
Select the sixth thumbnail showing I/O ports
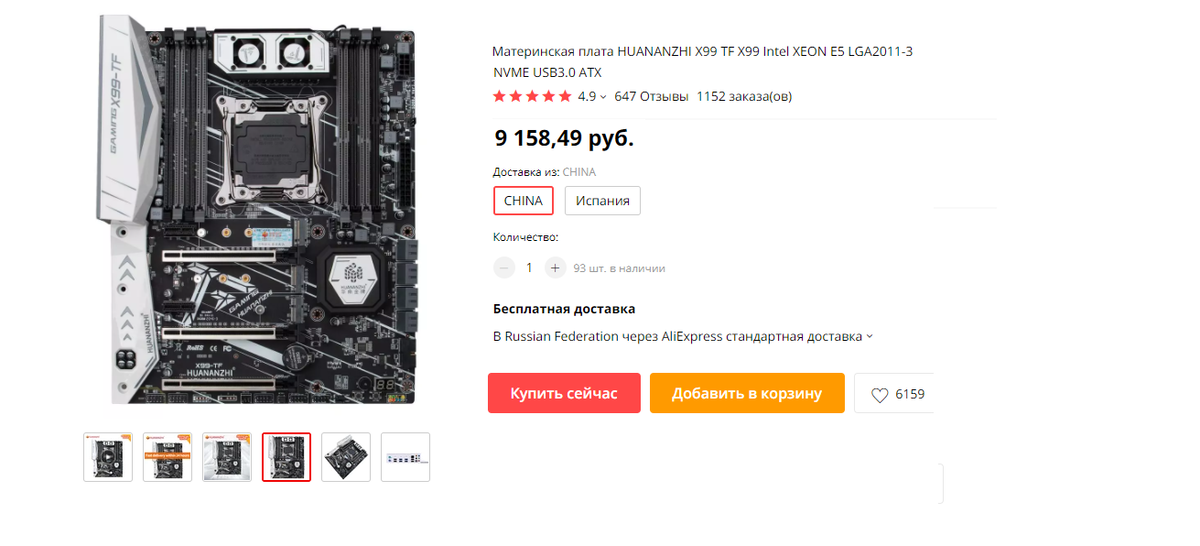(x=406, y=457)
